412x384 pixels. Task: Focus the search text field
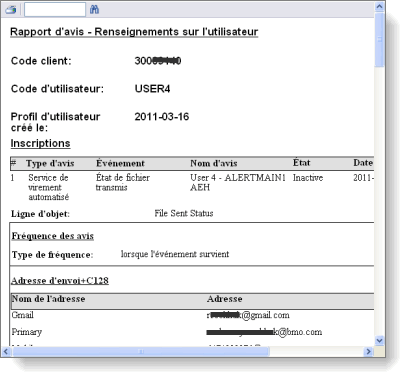pos(55,9)
